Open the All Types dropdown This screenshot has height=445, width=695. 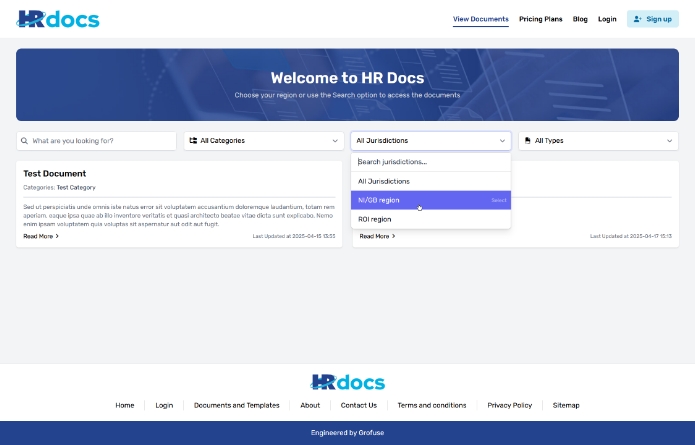pos(598,141)
